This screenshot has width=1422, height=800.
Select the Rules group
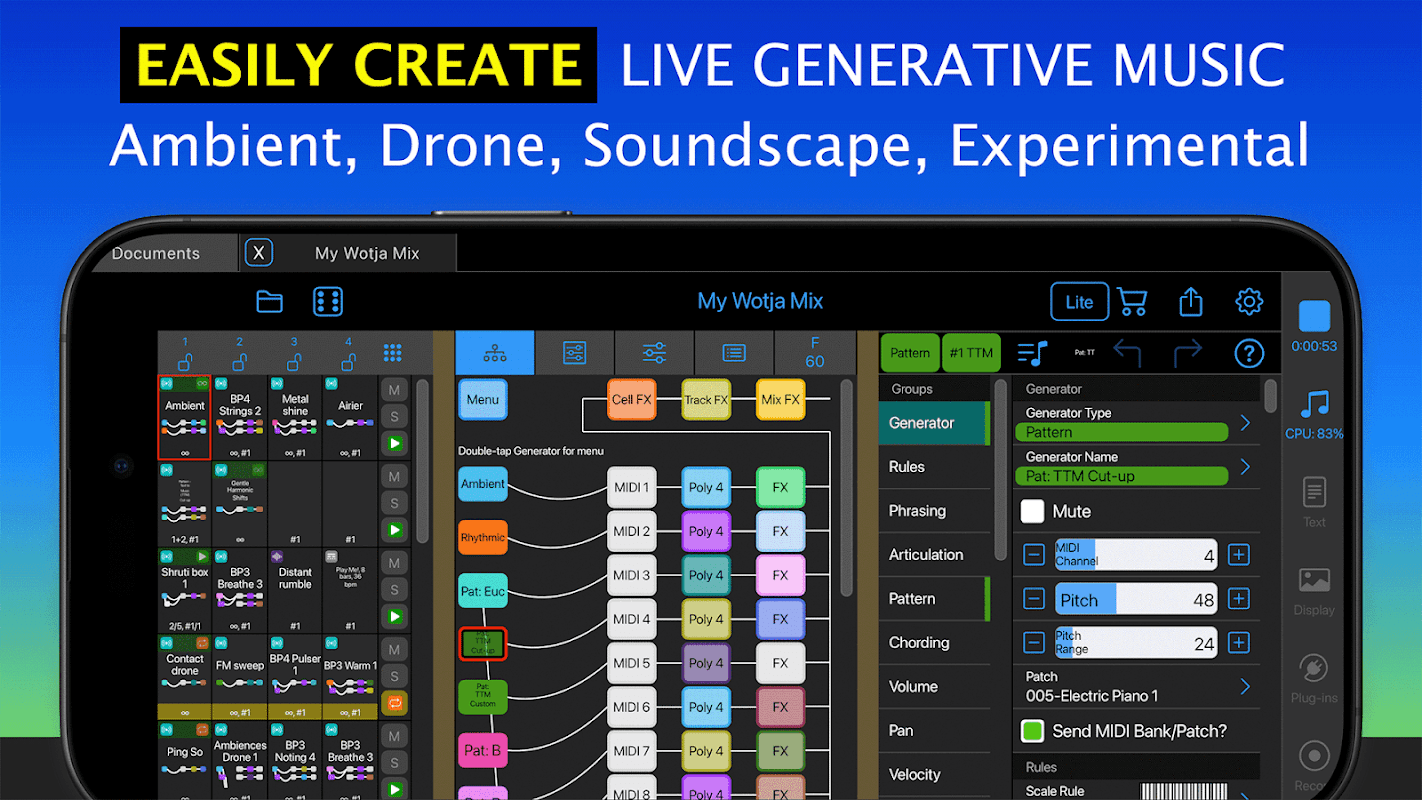pyautogui.click(x=934, y=467)
